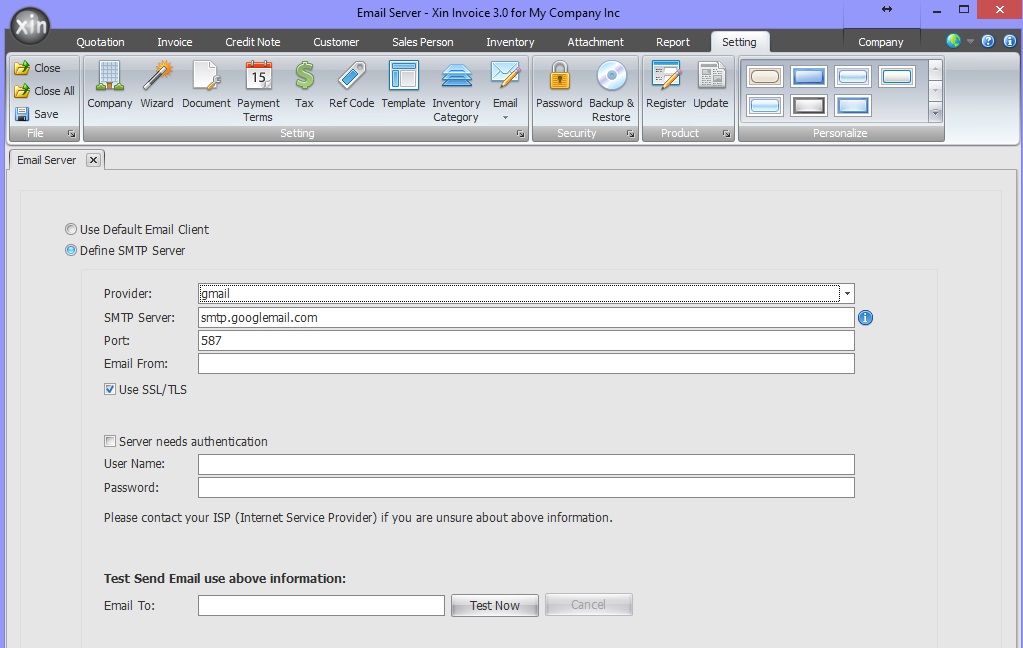The height and width of the screenshot is (648, 1023).
Task: Open the Register product icon
Action: 666,85
